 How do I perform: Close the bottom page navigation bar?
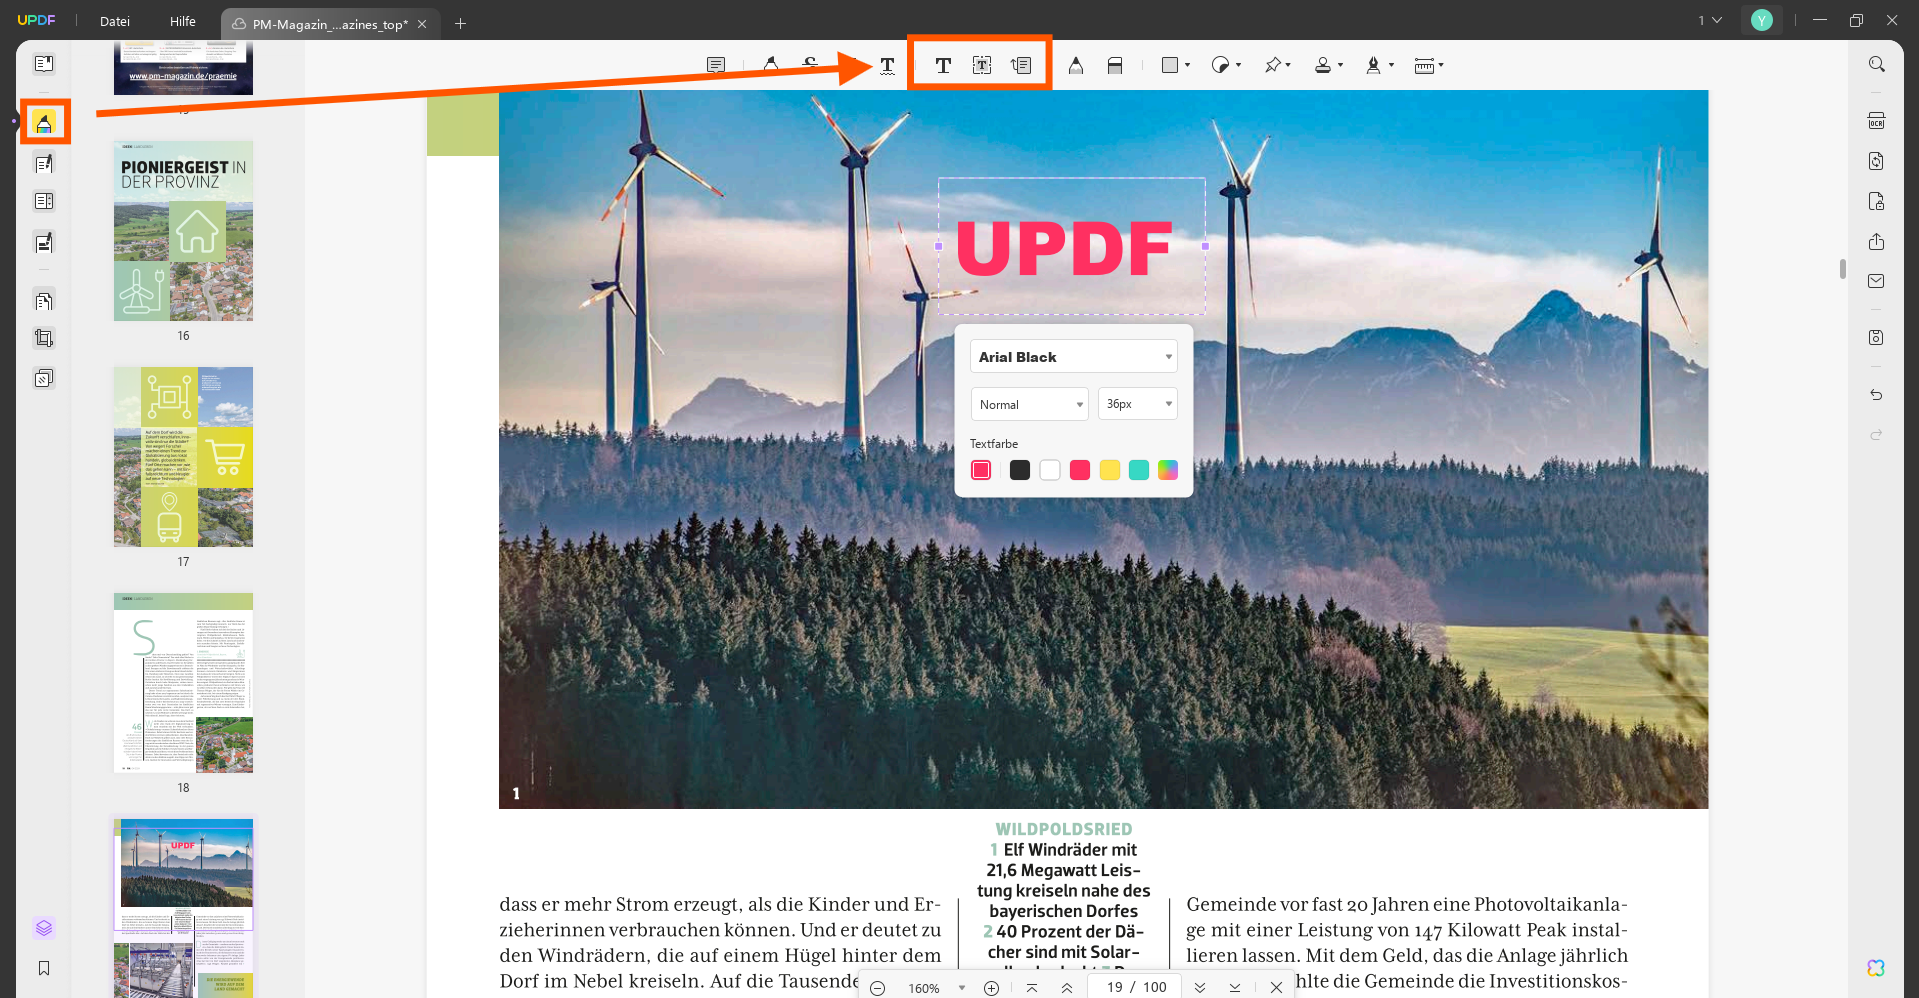pyautogui.click(x=1276, y=988)
